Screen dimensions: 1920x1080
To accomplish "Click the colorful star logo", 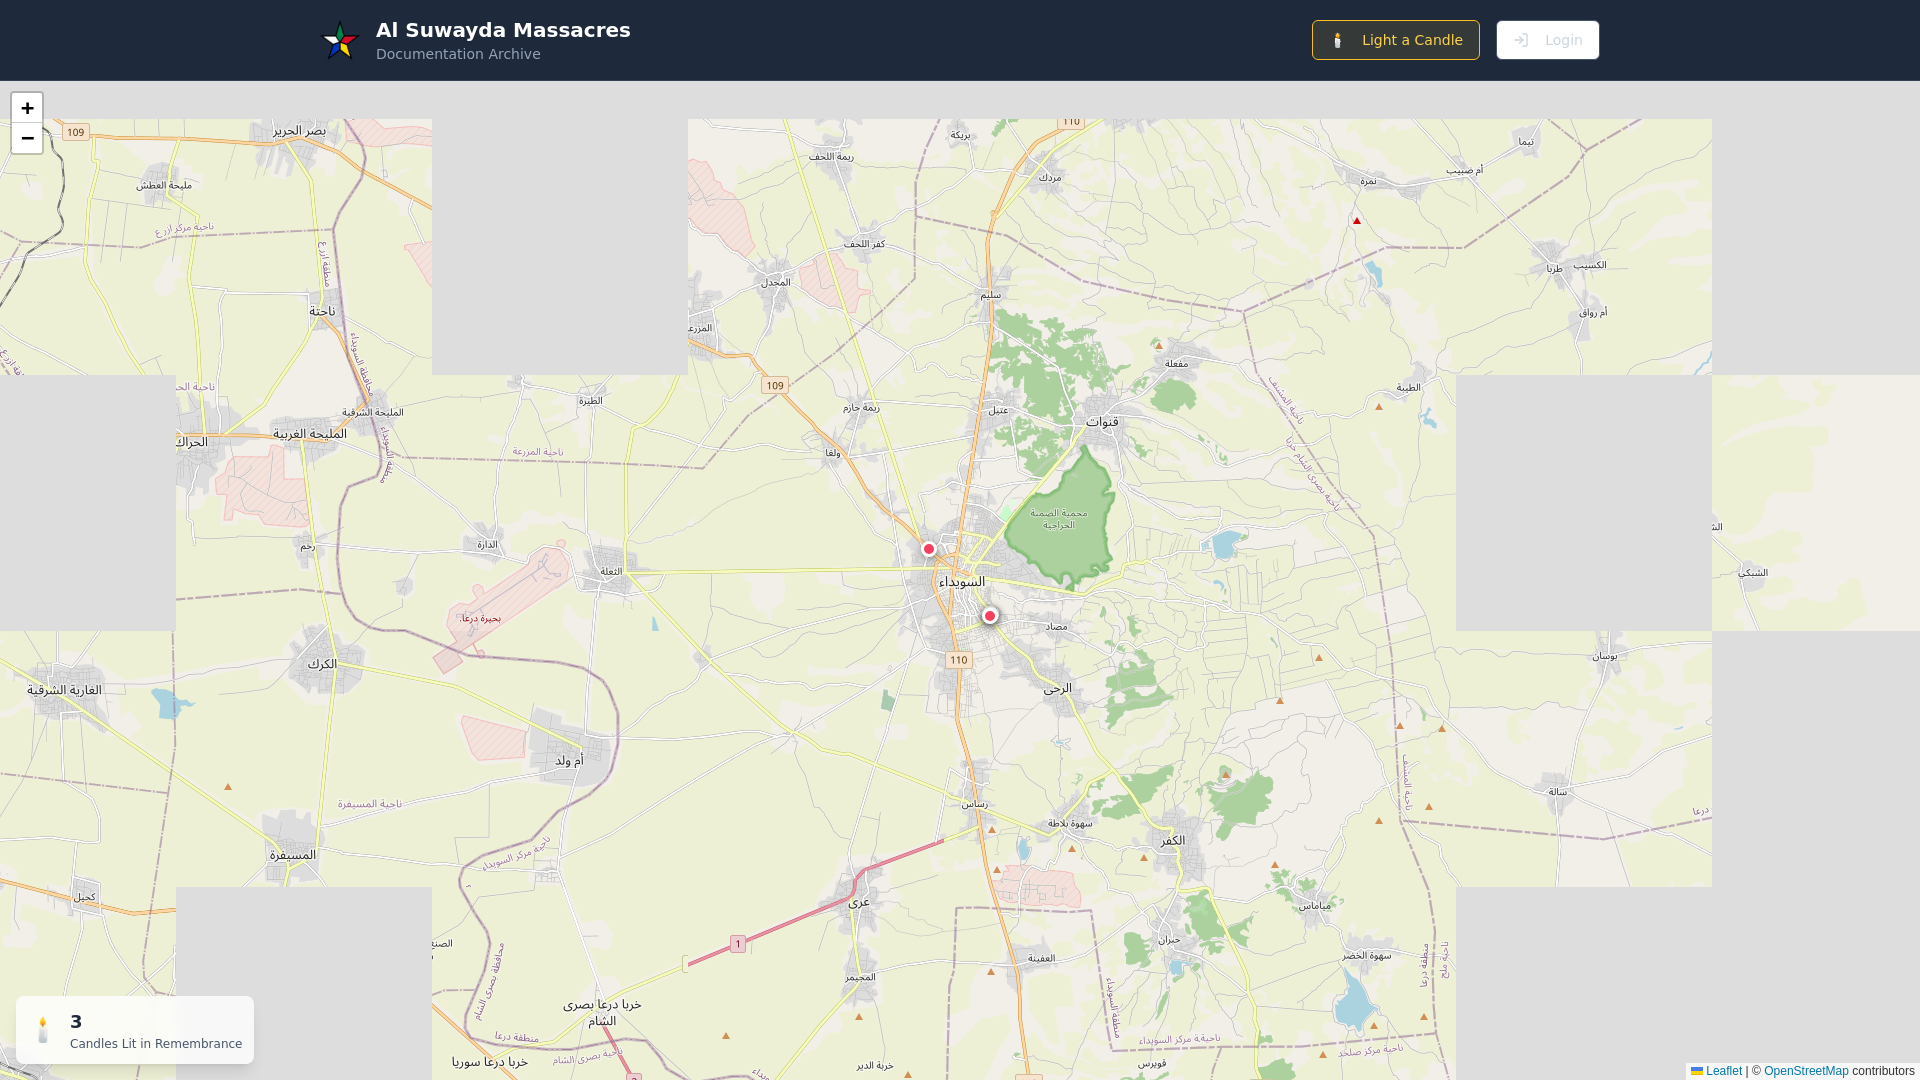I will [340, 40].
